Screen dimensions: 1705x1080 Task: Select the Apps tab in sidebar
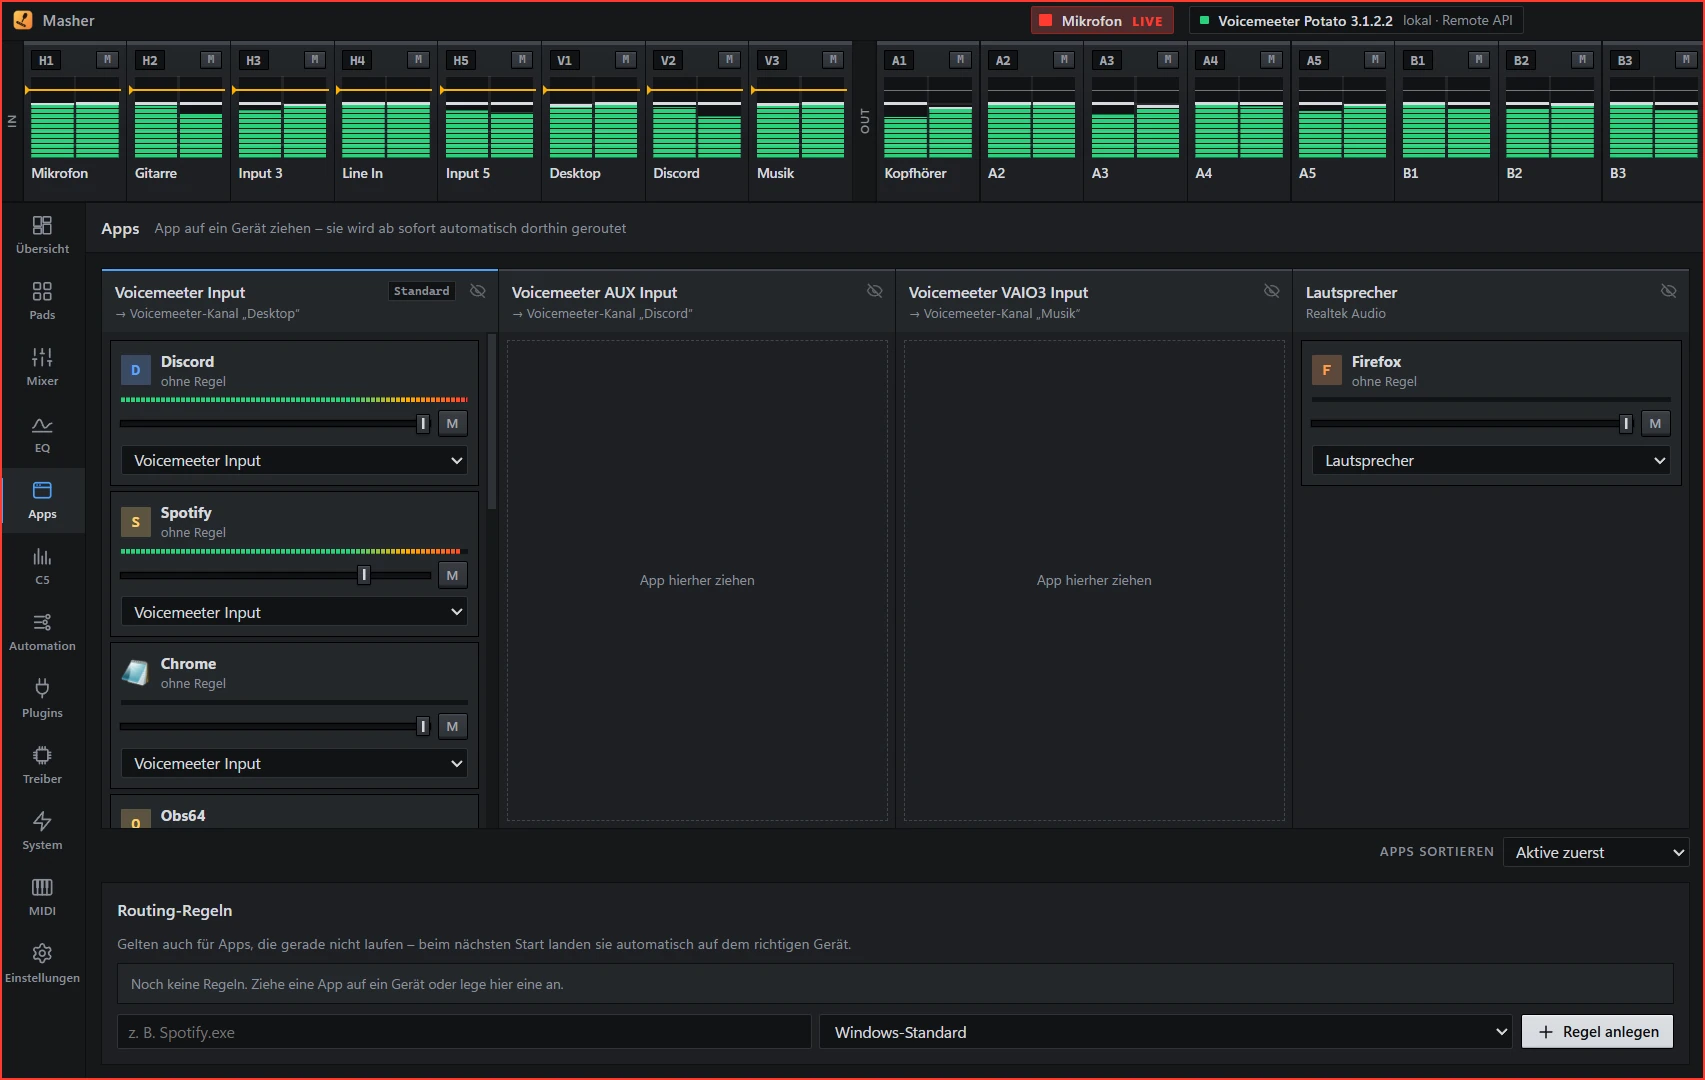coord(42,500)
